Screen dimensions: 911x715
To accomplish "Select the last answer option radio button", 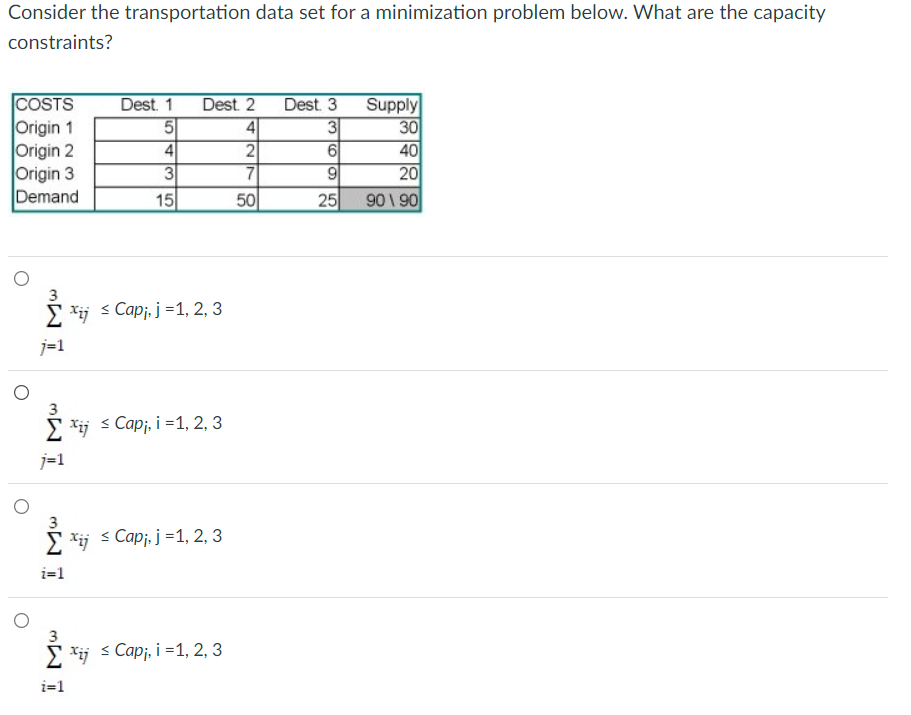I will pyautogui.click(x=21, y=620).
